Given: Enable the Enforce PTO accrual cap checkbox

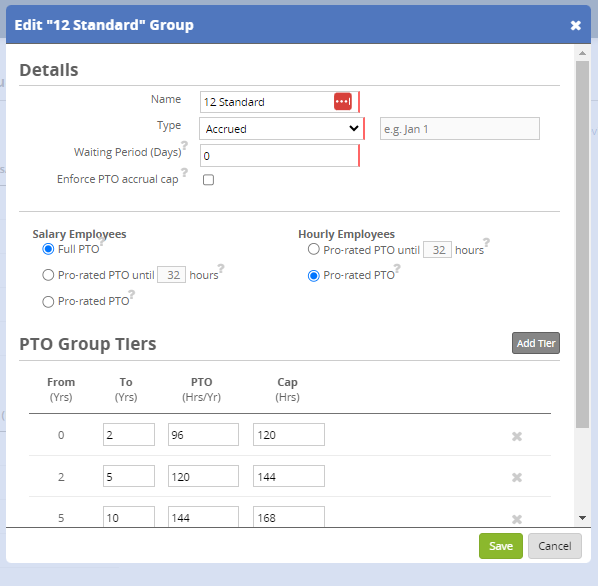Looking at the screenshot, I should click(x=208, y=180).
